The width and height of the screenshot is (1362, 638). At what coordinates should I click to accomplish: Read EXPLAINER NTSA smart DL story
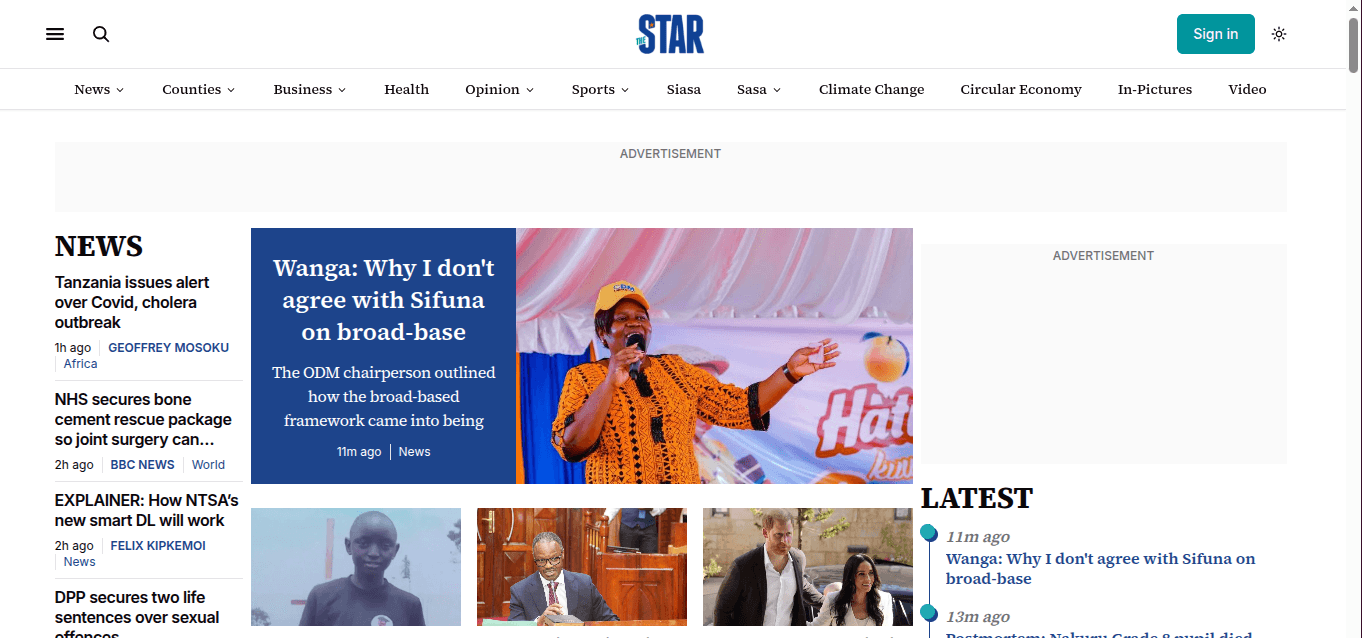tap(147, 510)
